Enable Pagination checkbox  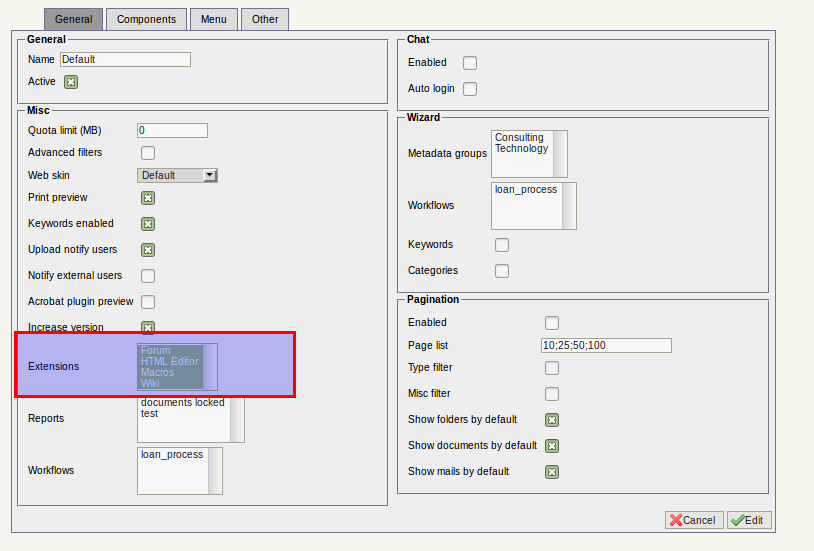pos(552,323)
